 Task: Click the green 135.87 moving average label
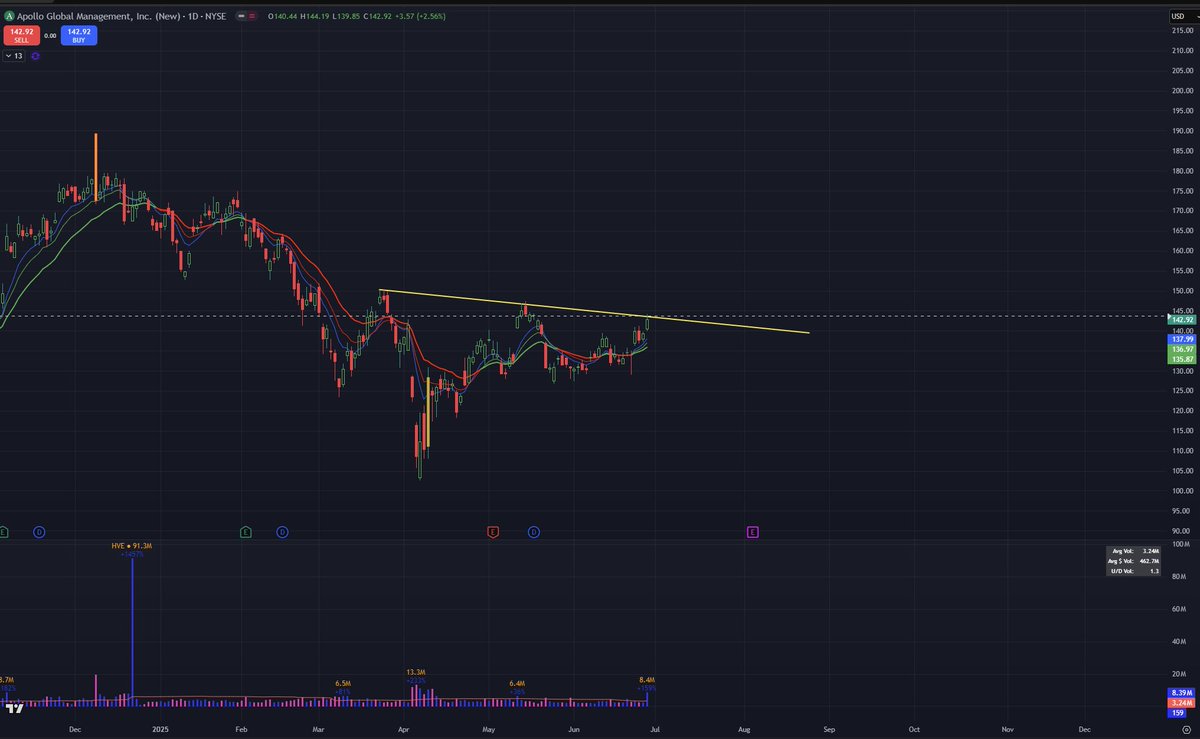coord(1181,359)
